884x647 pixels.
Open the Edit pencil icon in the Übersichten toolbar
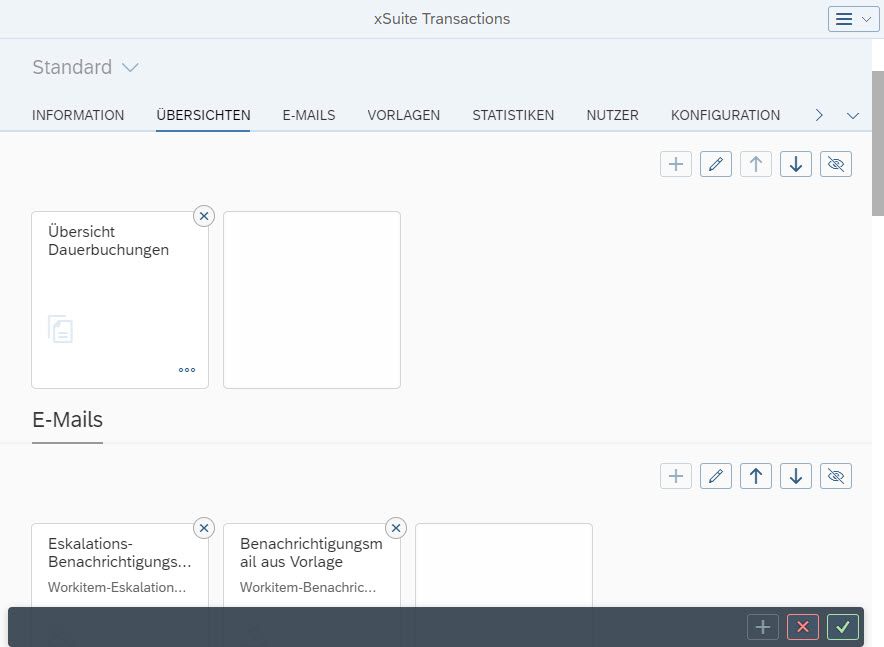[x=715, y=163]
